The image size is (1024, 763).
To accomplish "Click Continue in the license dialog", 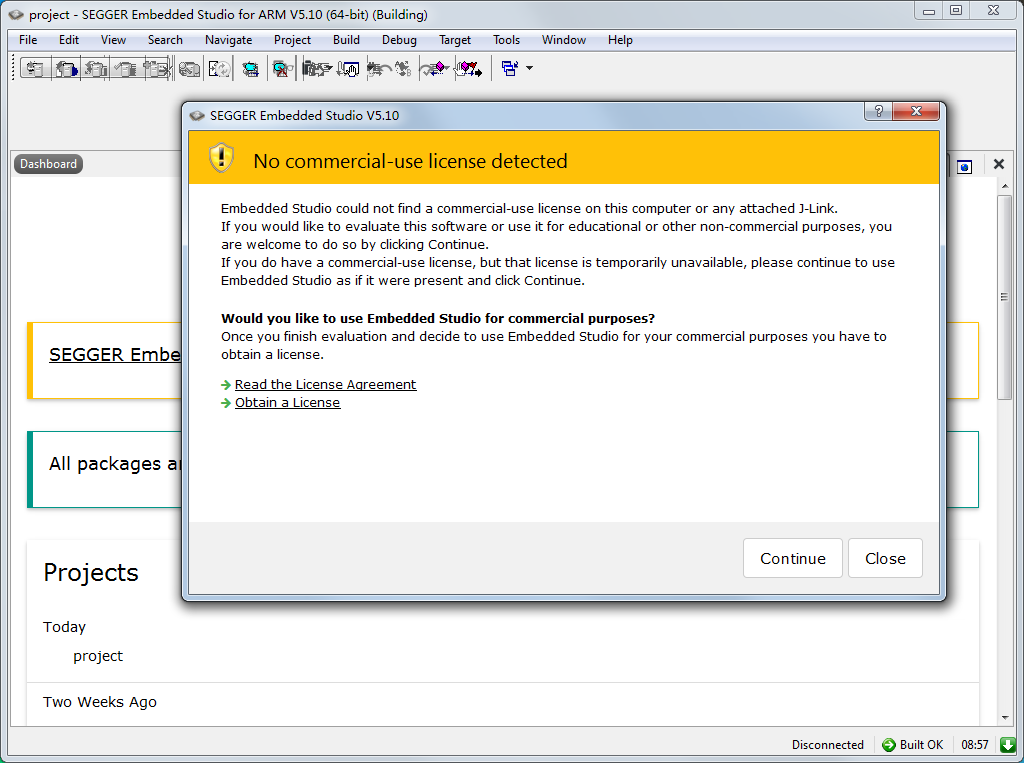I will coord(793,559).
